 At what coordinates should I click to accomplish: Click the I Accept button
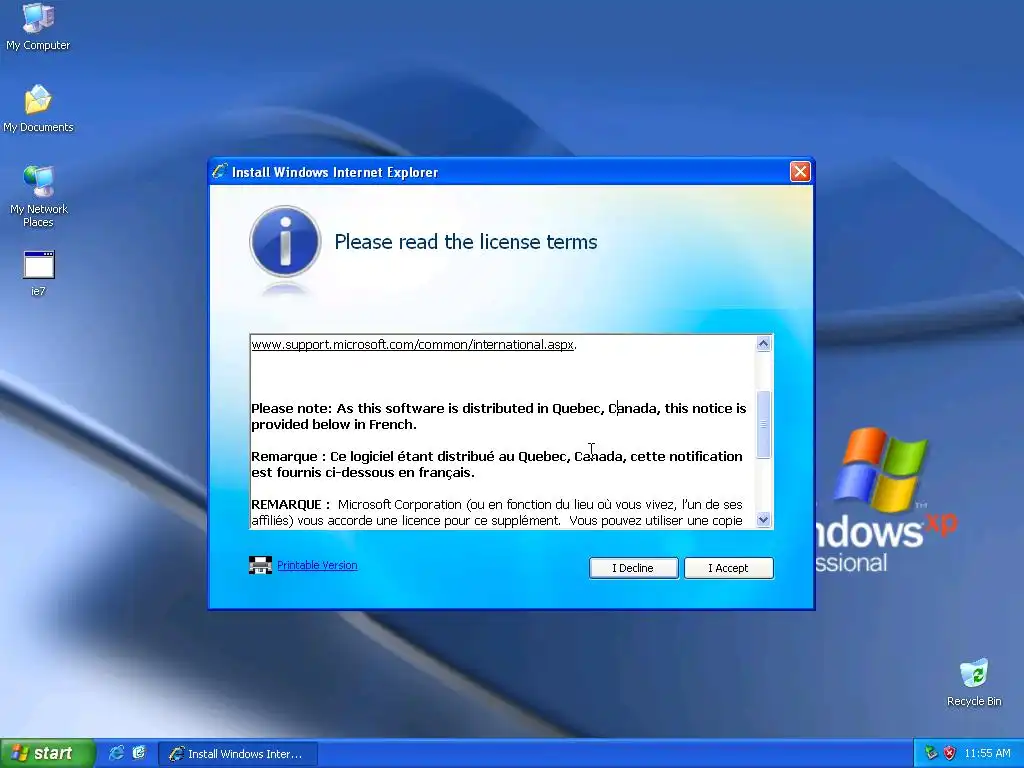(729, 568)
